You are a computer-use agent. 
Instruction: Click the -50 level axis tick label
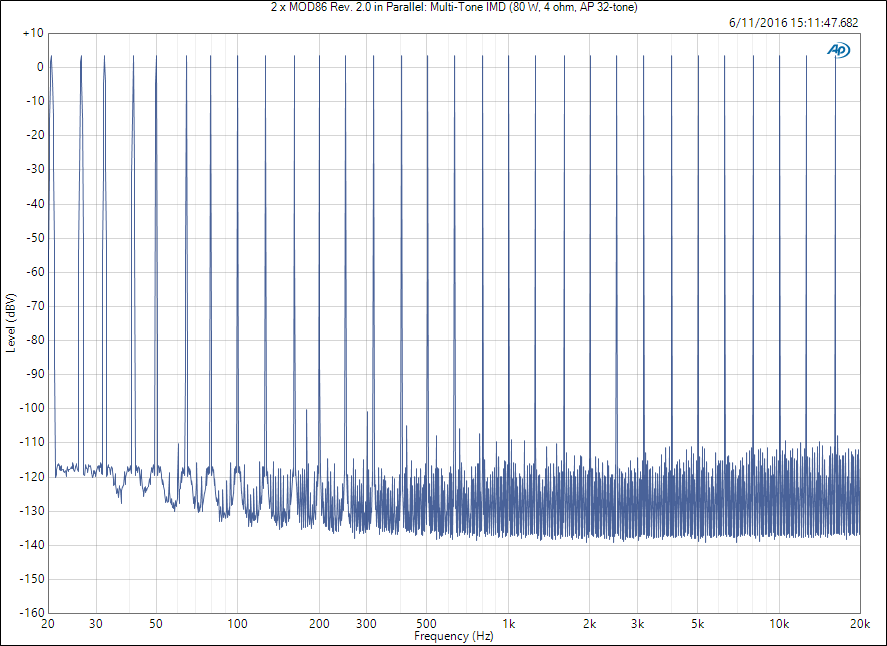coord(35,238)
